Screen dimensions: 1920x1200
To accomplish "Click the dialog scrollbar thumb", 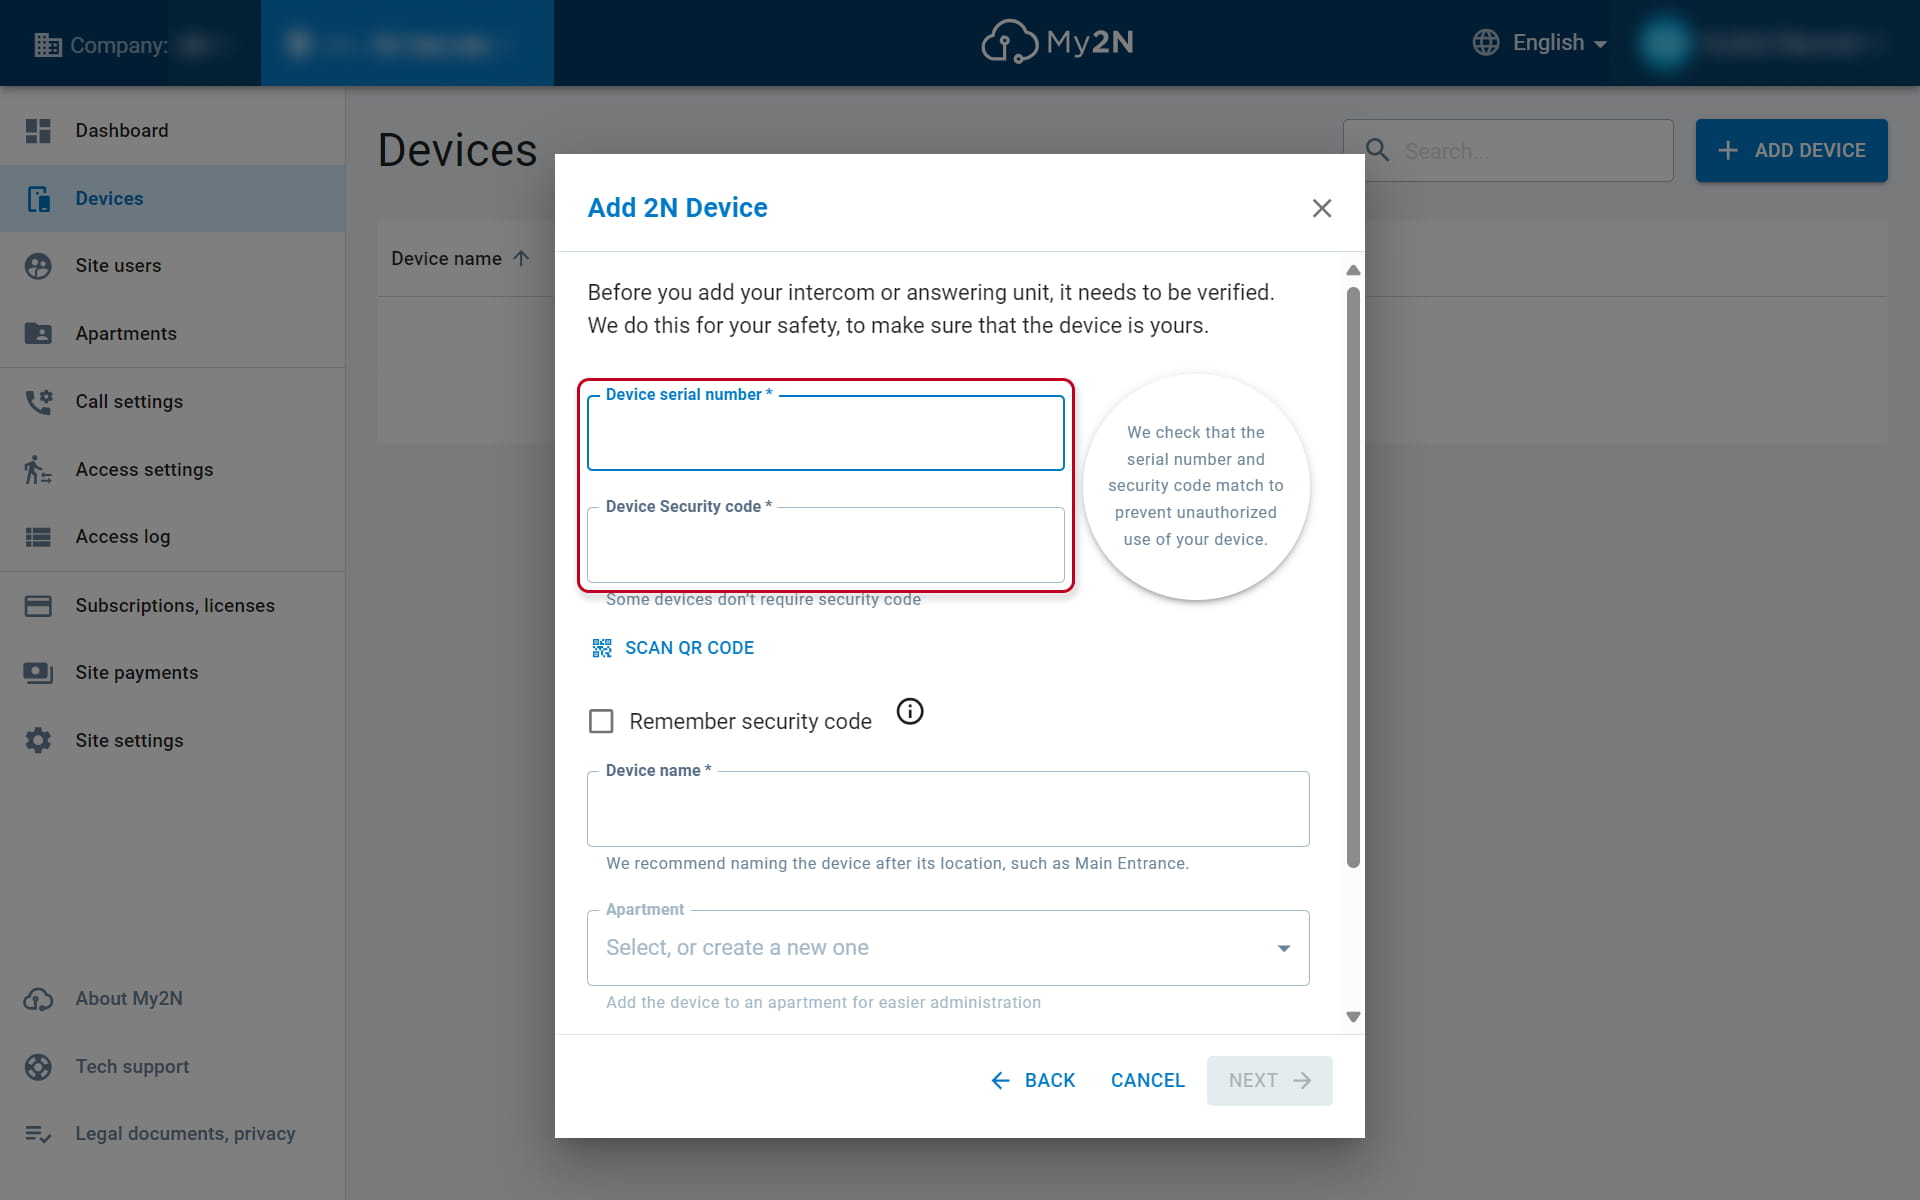I will point(1353,578).
